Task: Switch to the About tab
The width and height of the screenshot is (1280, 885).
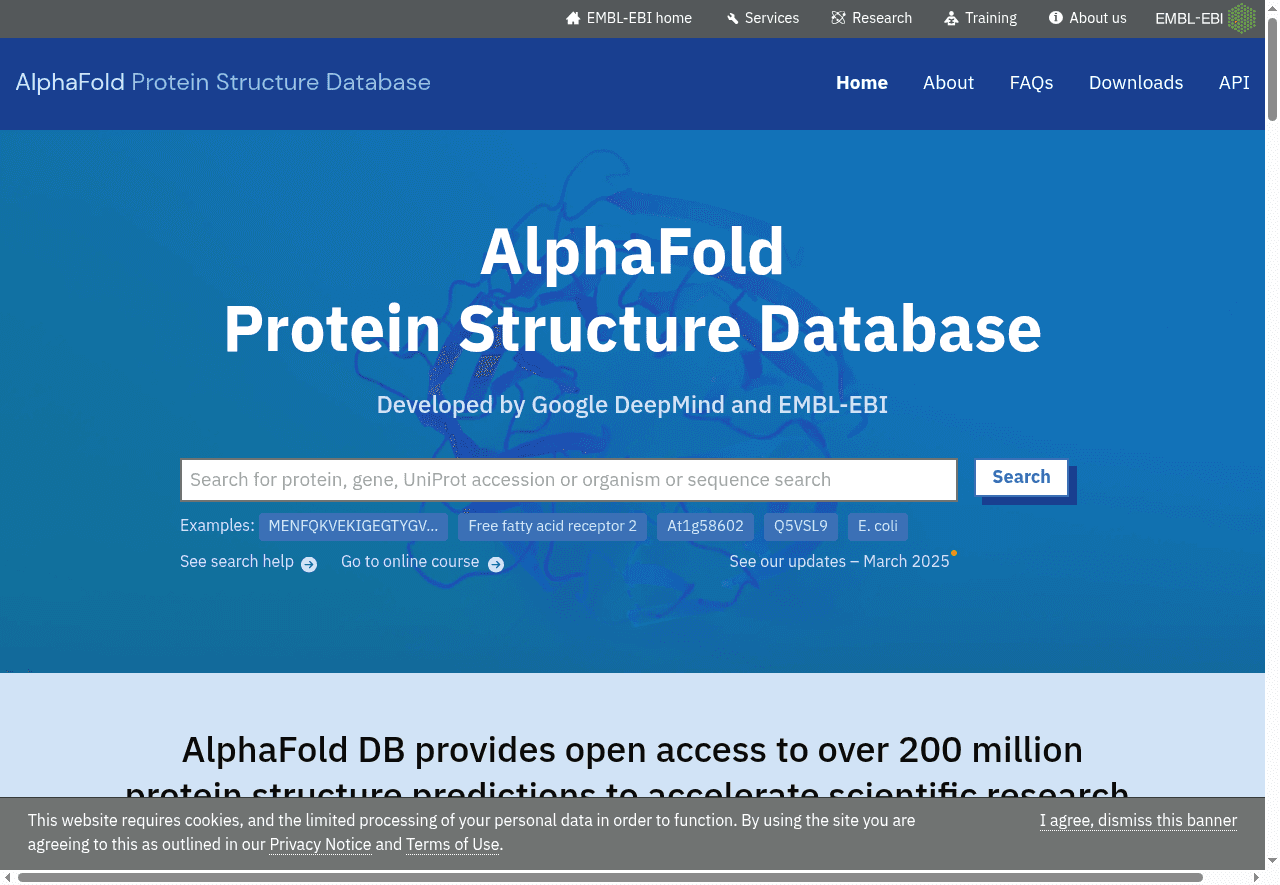Action: coord(948,83)
